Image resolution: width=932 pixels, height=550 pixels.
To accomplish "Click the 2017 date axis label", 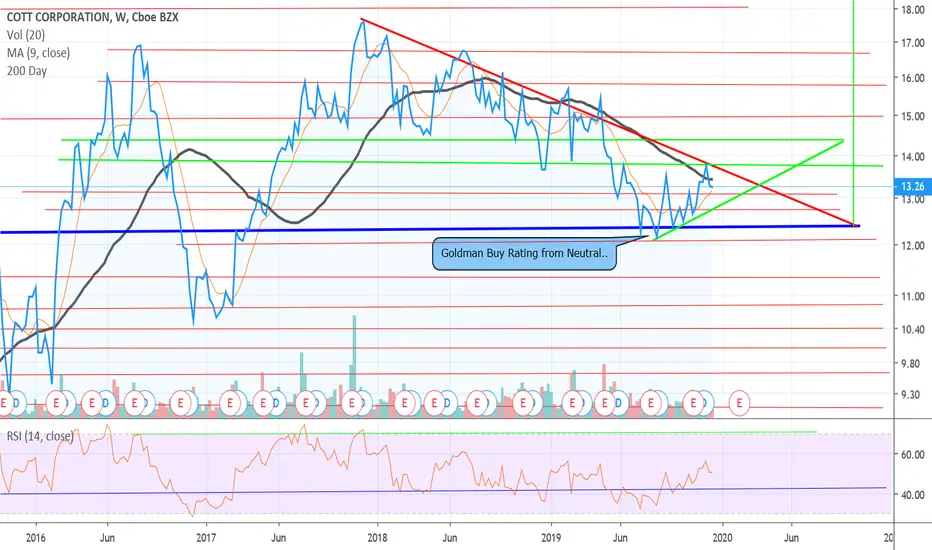I will 206,538.
